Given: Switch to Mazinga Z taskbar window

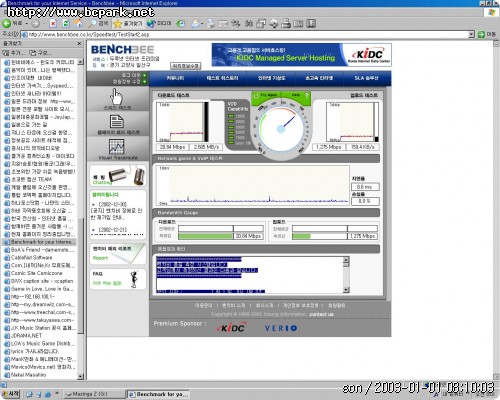Looking at the screenshot, I should 94,394.
